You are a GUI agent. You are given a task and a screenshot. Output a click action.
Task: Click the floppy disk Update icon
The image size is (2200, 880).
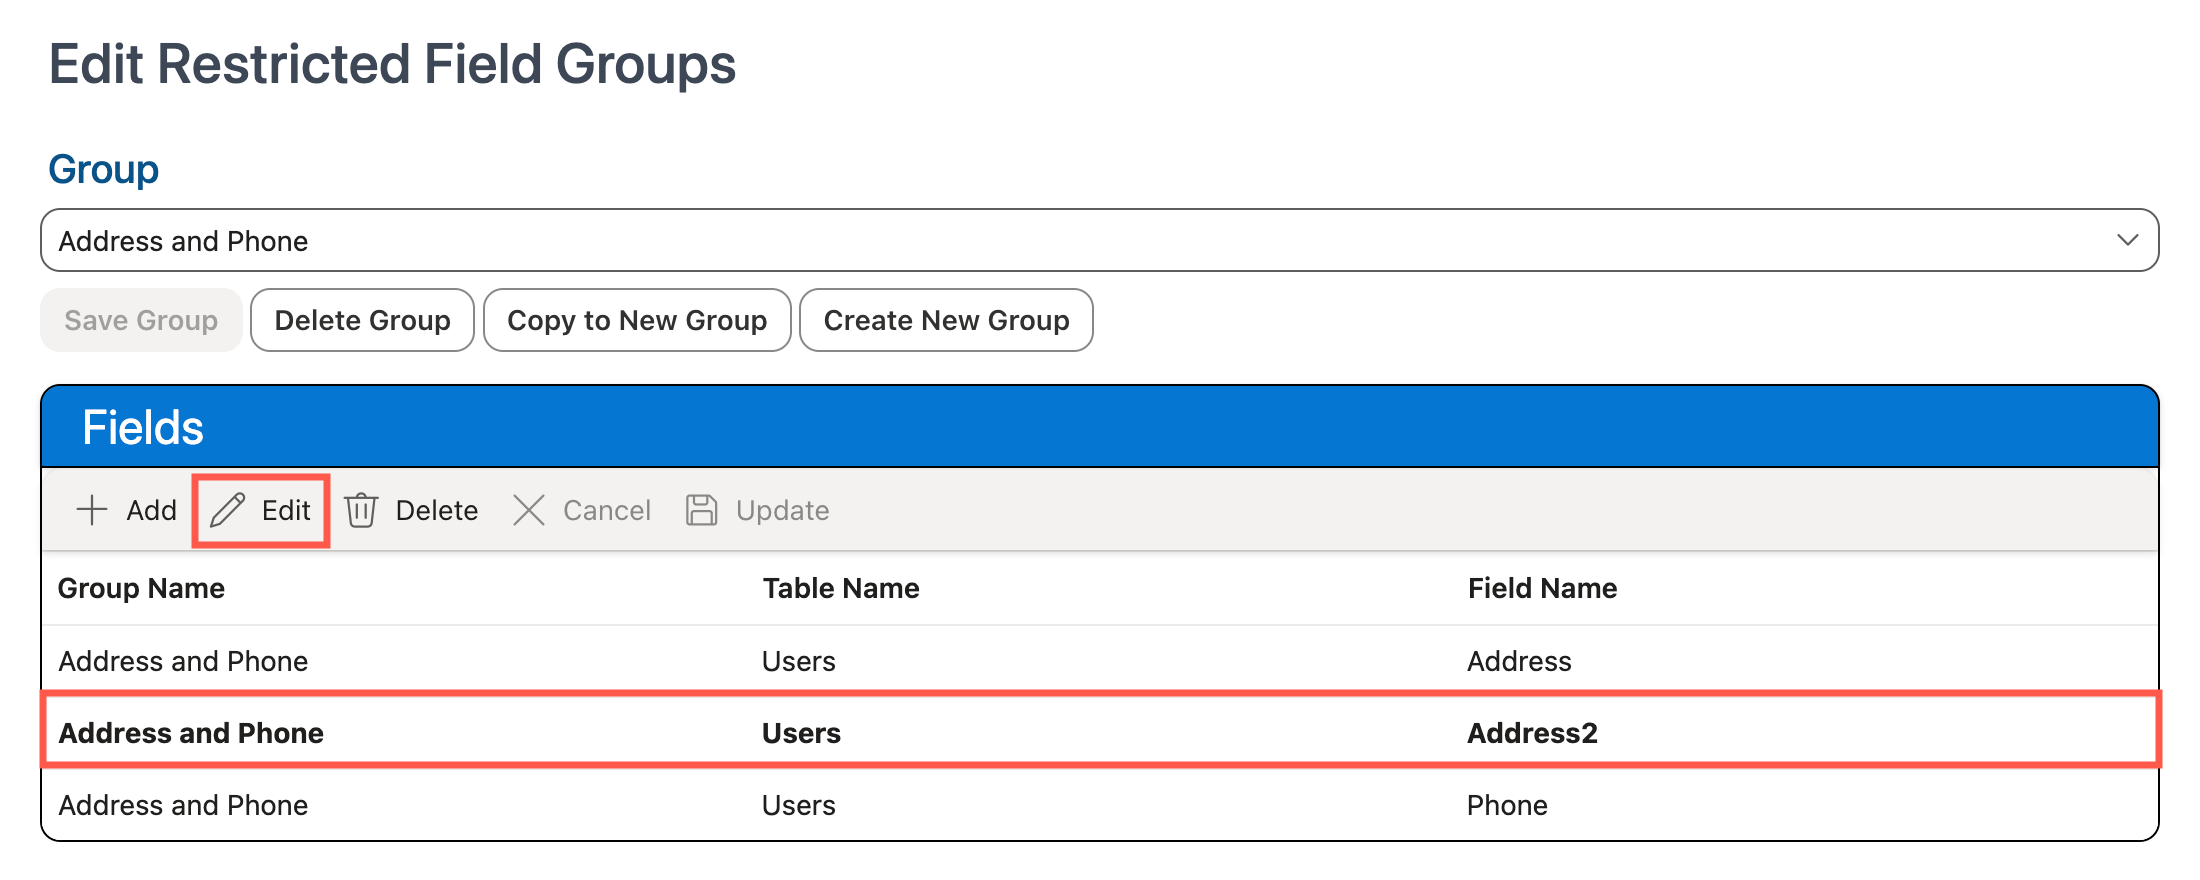(701, 510)
